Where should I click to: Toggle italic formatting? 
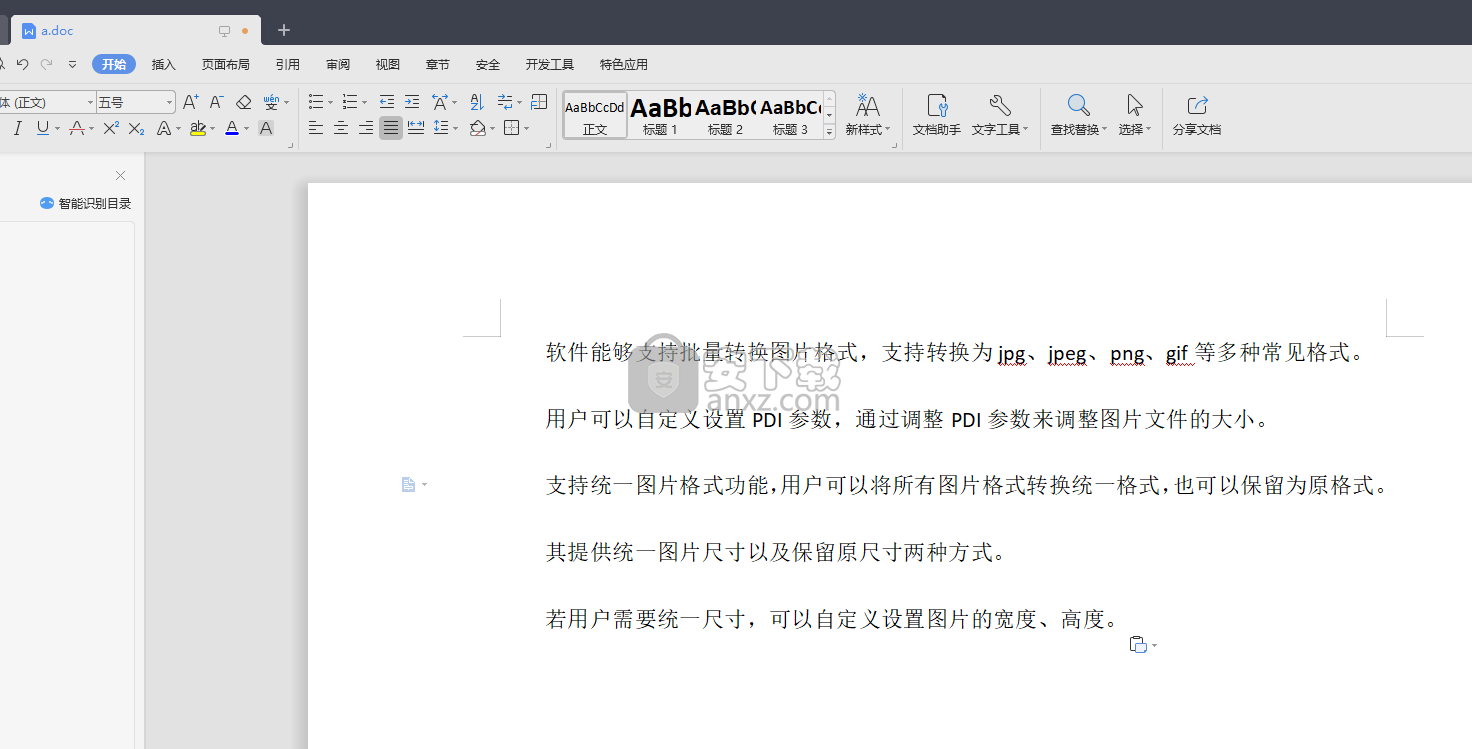tap(17, 128)
